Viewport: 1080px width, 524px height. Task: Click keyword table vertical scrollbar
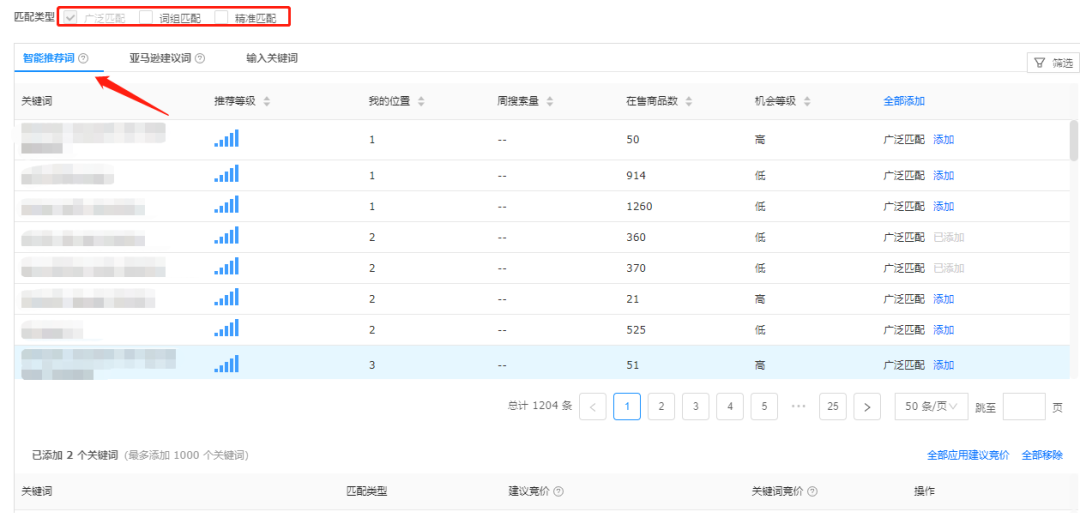(1074, 140)
